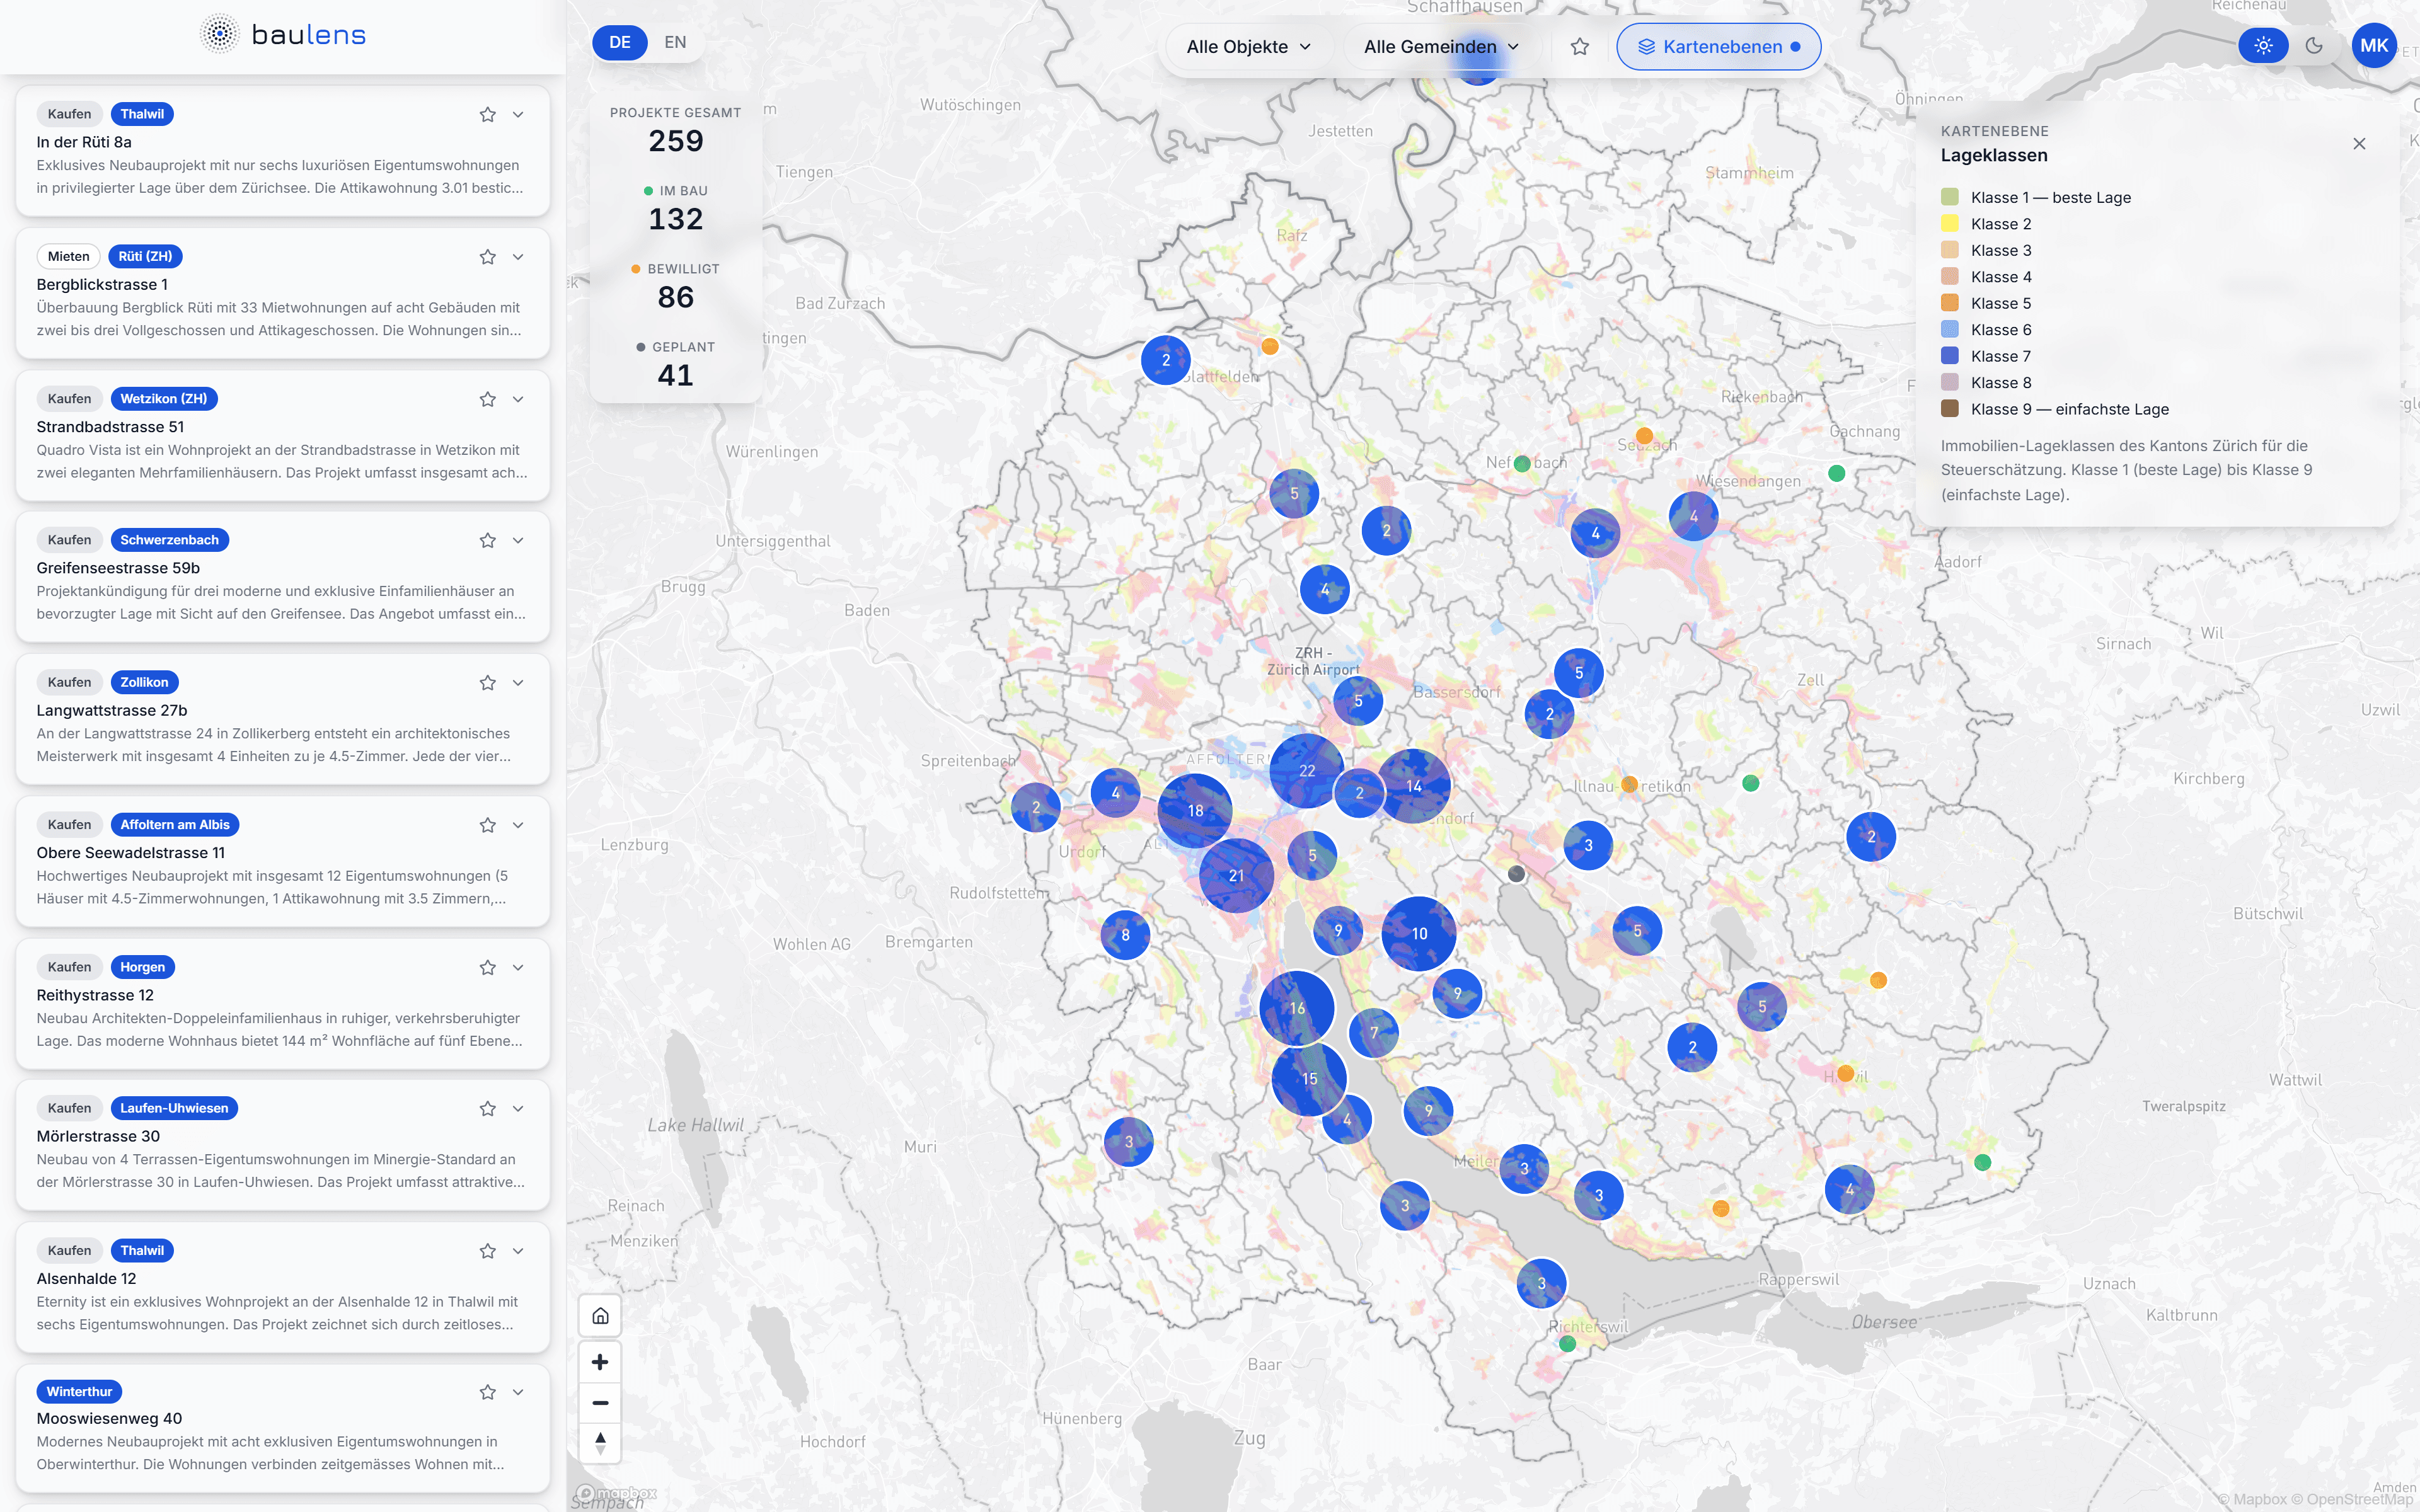Image resolution: width=2420 pixels, height=1512 pixels.
Task: Expand the Bergblickstrasse 1 card
Action: pyautogui.click(x=518, y=257)
